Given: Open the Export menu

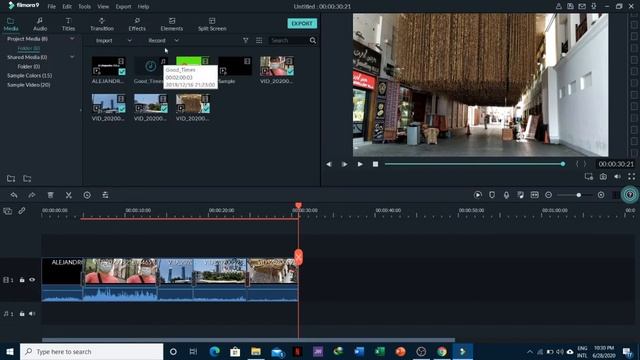Looking at the screenshot, I should [x=123, y=7].
